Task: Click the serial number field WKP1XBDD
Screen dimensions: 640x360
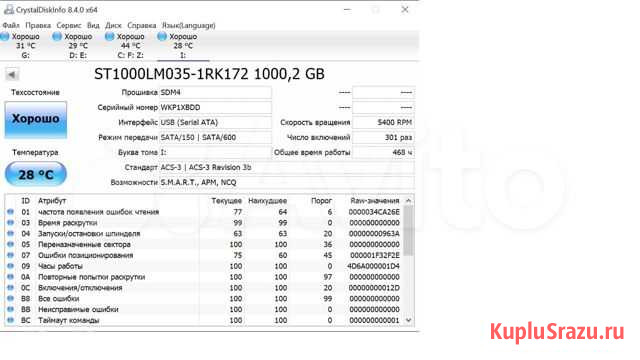Action: 215,108
